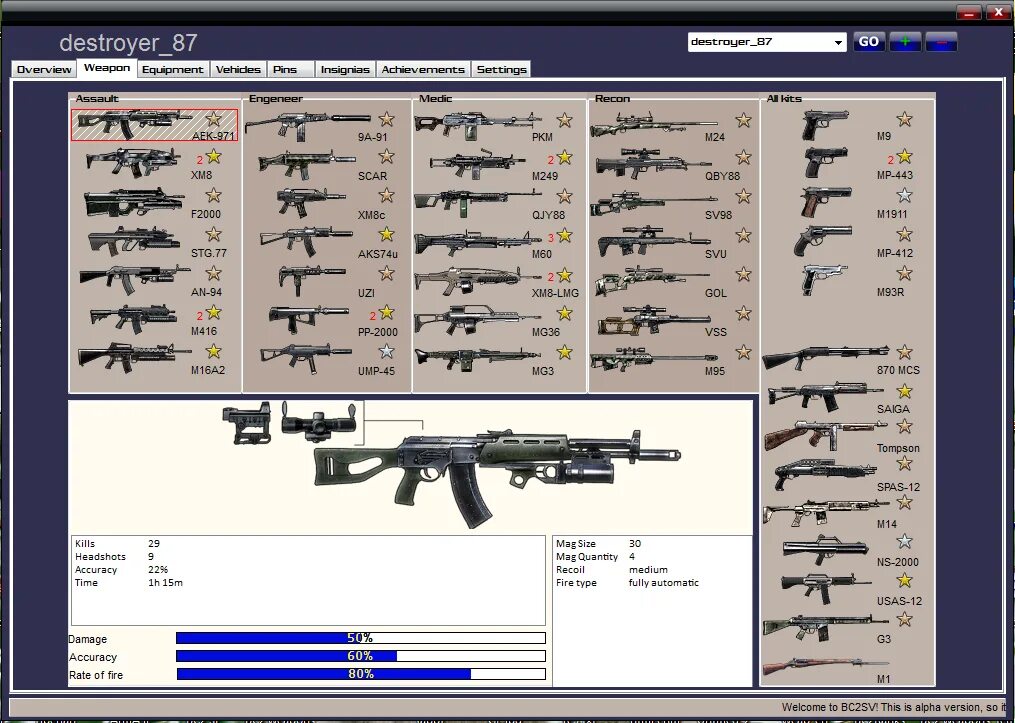Switch to the Achievements tab
This screenshot has width=1015, height=723.
(423, 69)
